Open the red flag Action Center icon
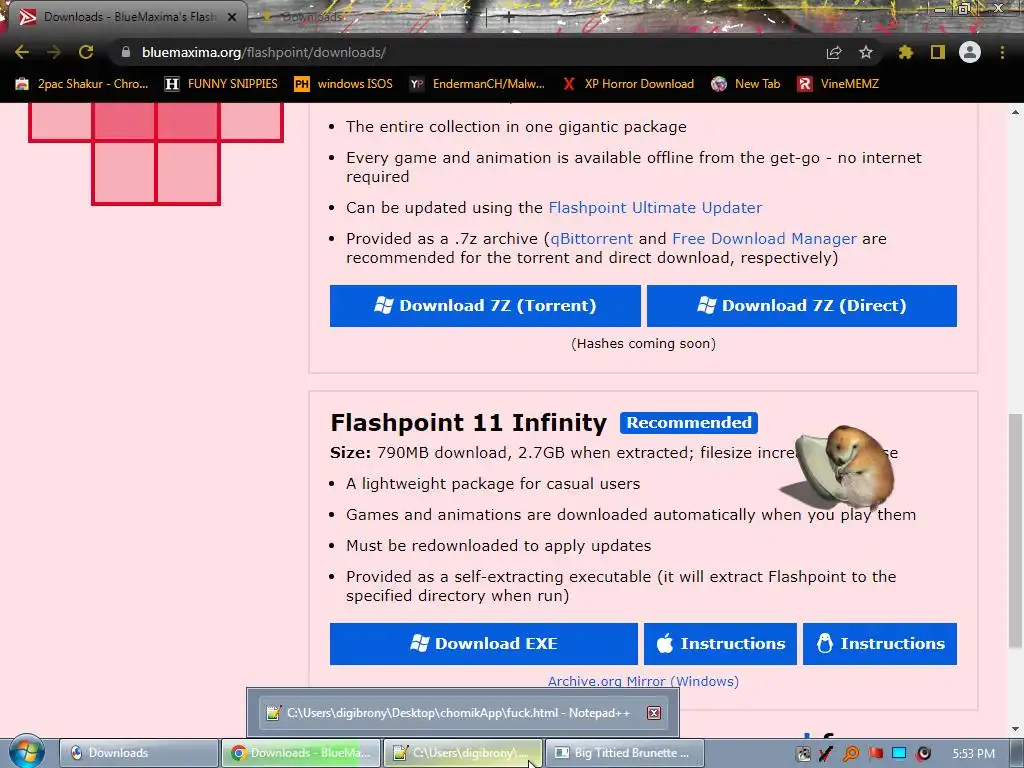 click(876, 754)
